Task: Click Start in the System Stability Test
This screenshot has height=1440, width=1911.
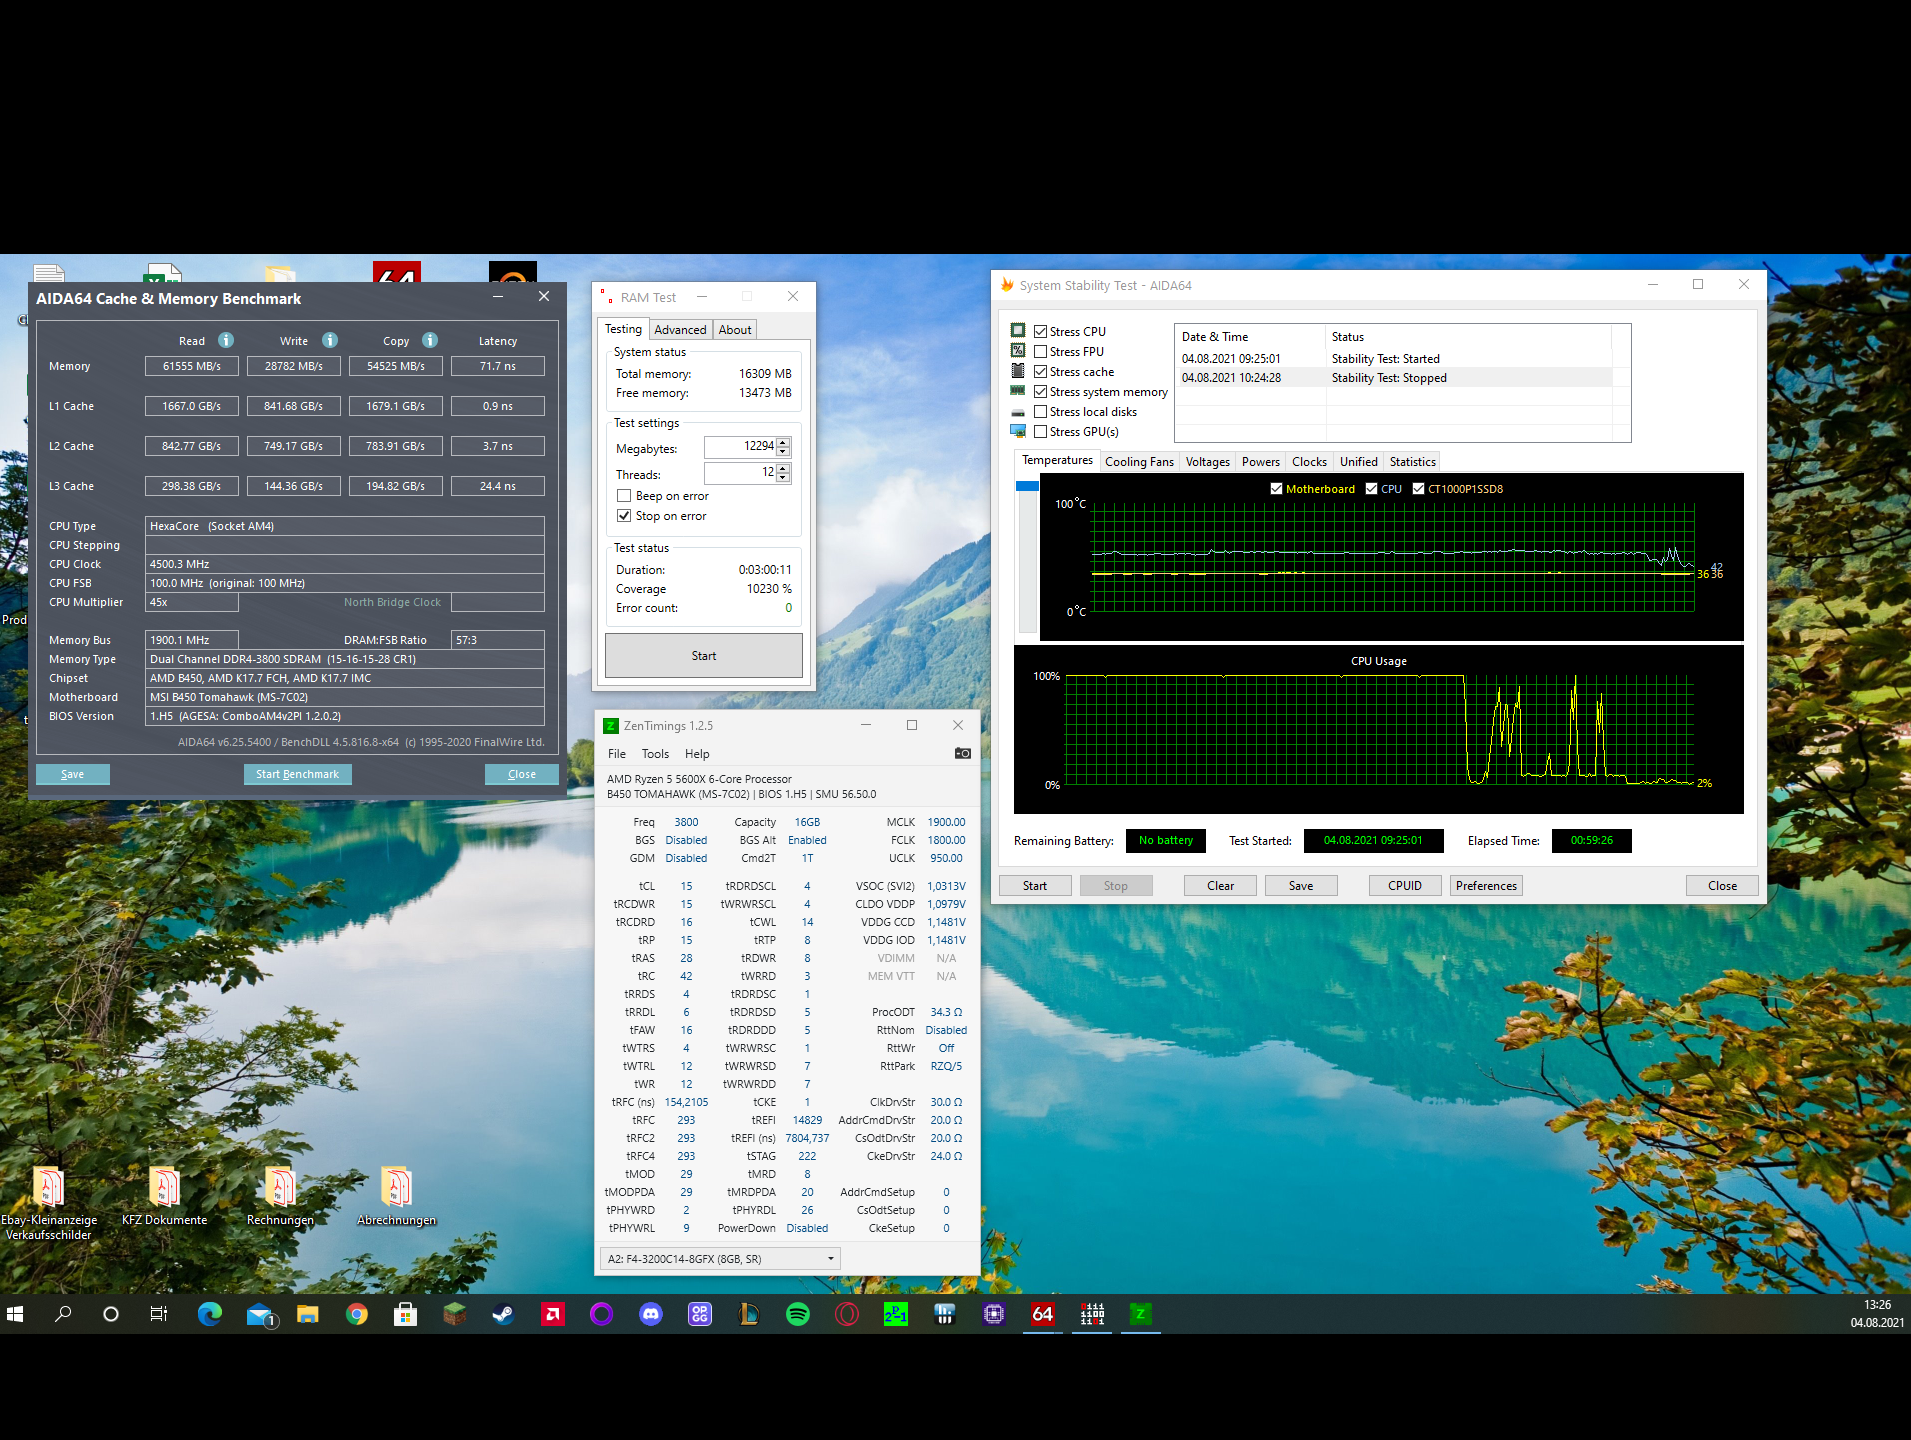Action: (x=1035, y=886)
